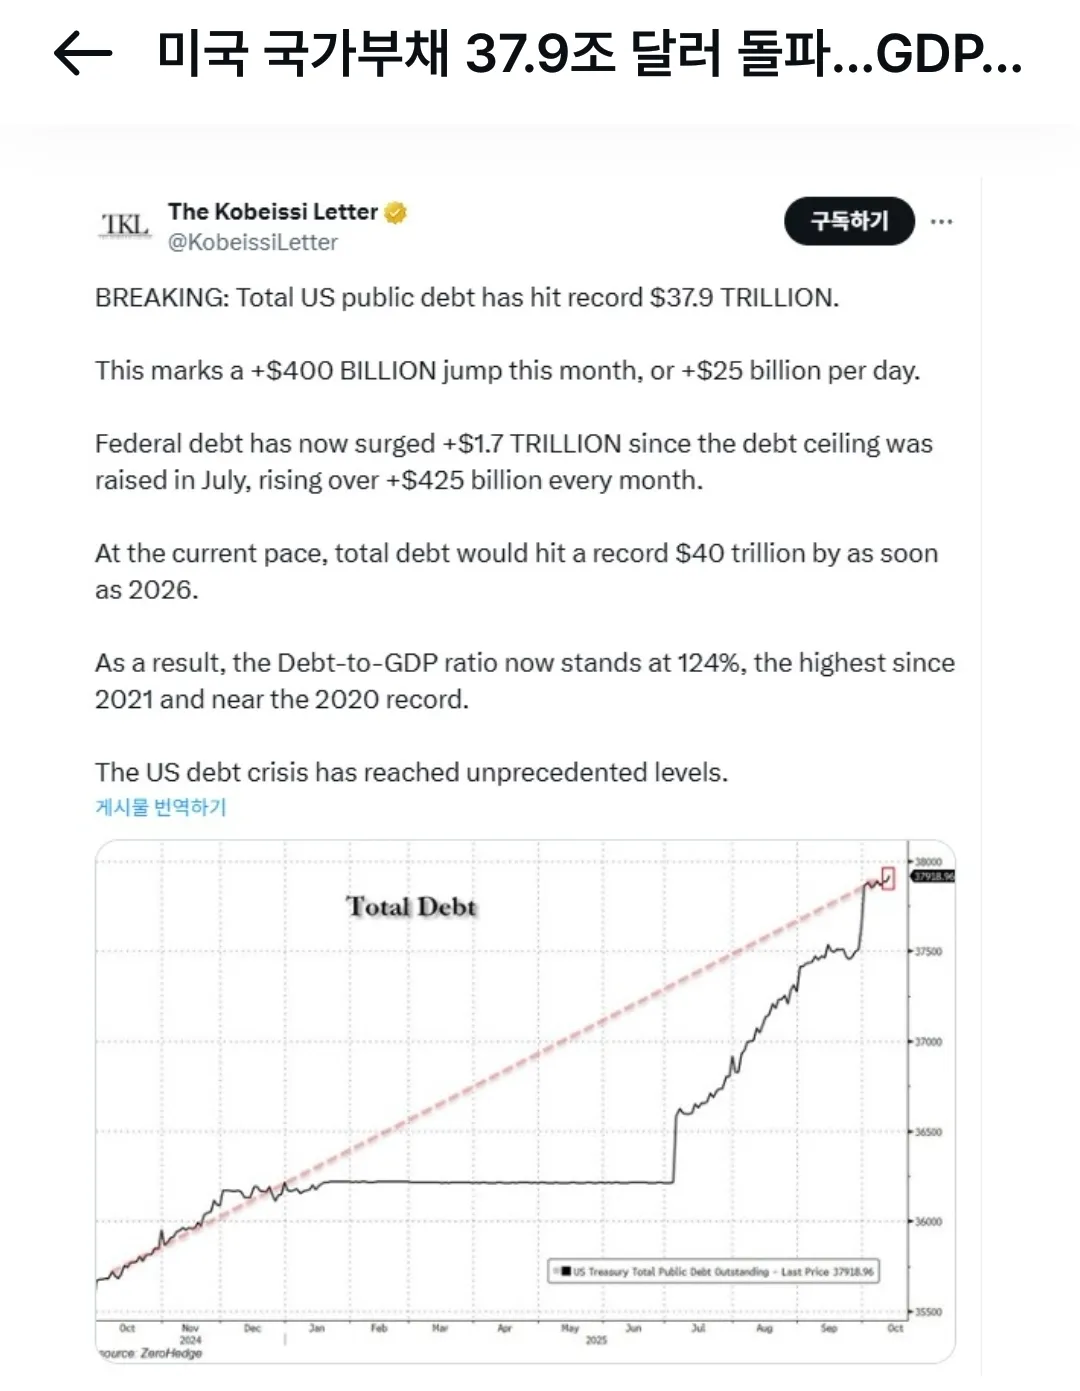Click the Total Debt chart heading
The image size is (1080, 1391).
click(x=411, y=907)
